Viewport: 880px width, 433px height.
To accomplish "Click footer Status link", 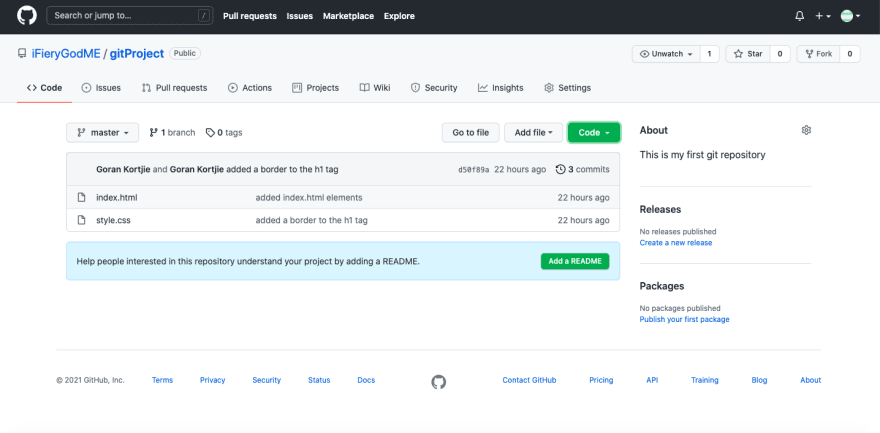I will point(319,380).
